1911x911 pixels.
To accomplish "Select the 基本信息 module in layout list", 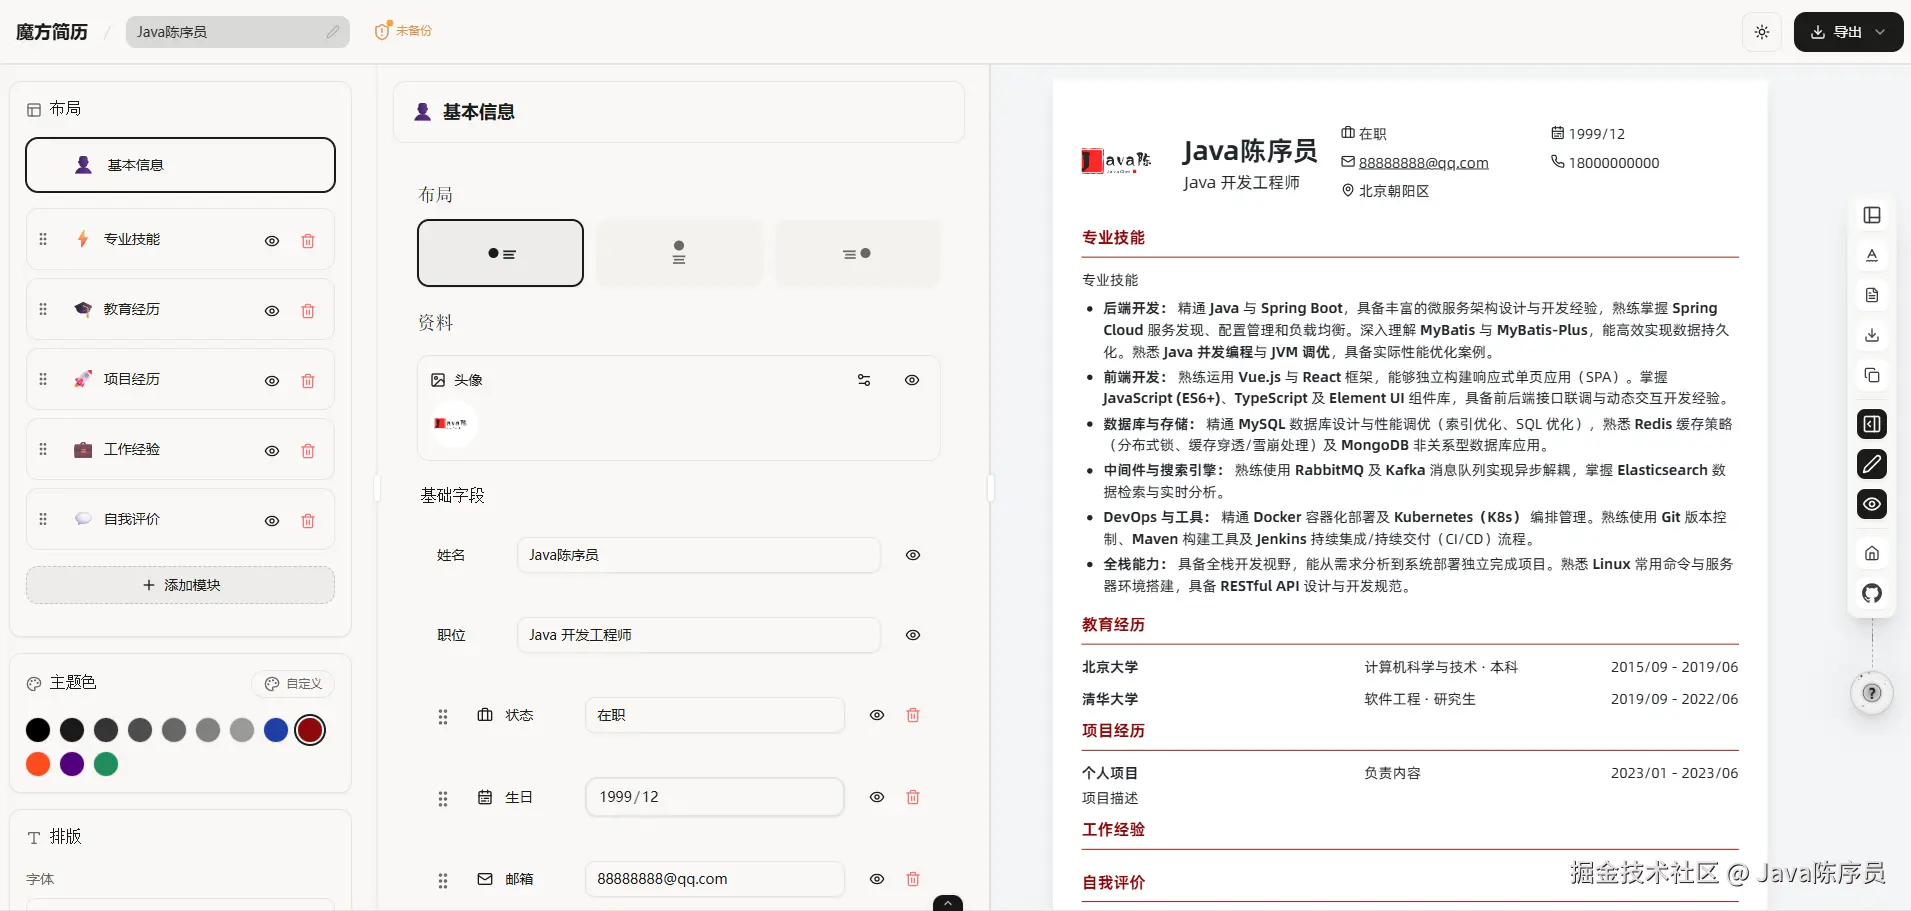I will click(x=180, y=165).
